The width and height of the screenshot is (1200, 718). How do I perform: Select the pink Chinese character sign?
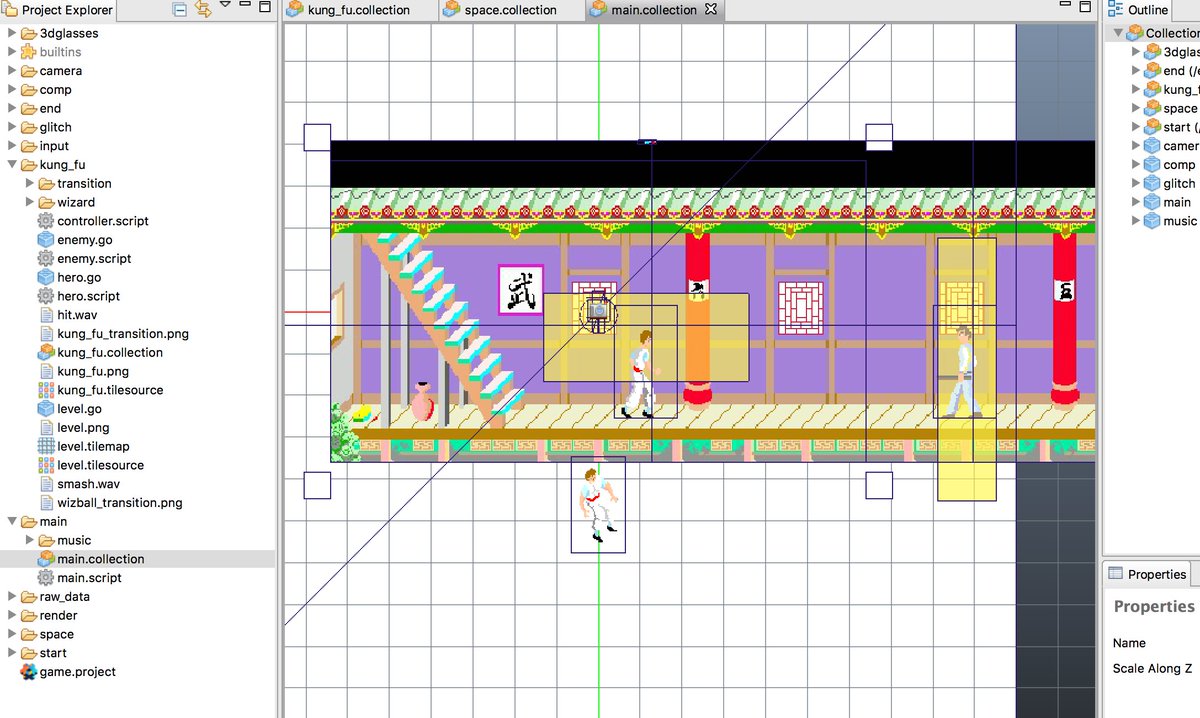521,290
